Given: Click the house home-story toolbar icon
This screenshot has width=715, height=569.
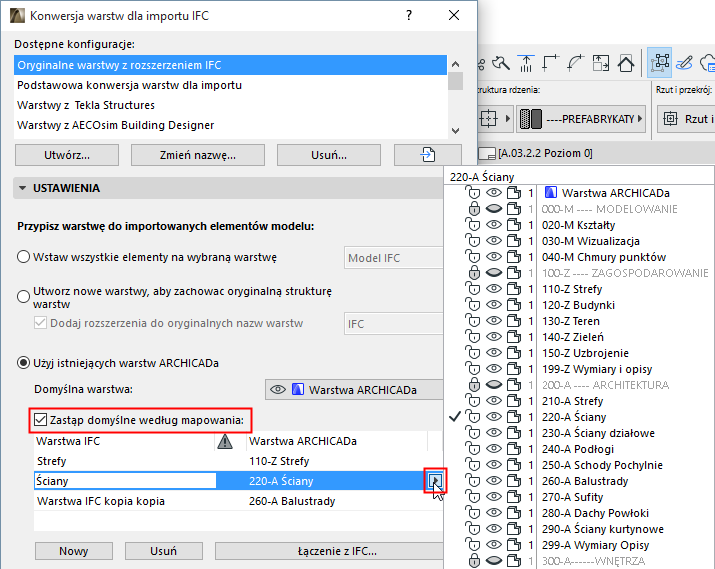Looking at the screenshot, I should coord(626,63).
